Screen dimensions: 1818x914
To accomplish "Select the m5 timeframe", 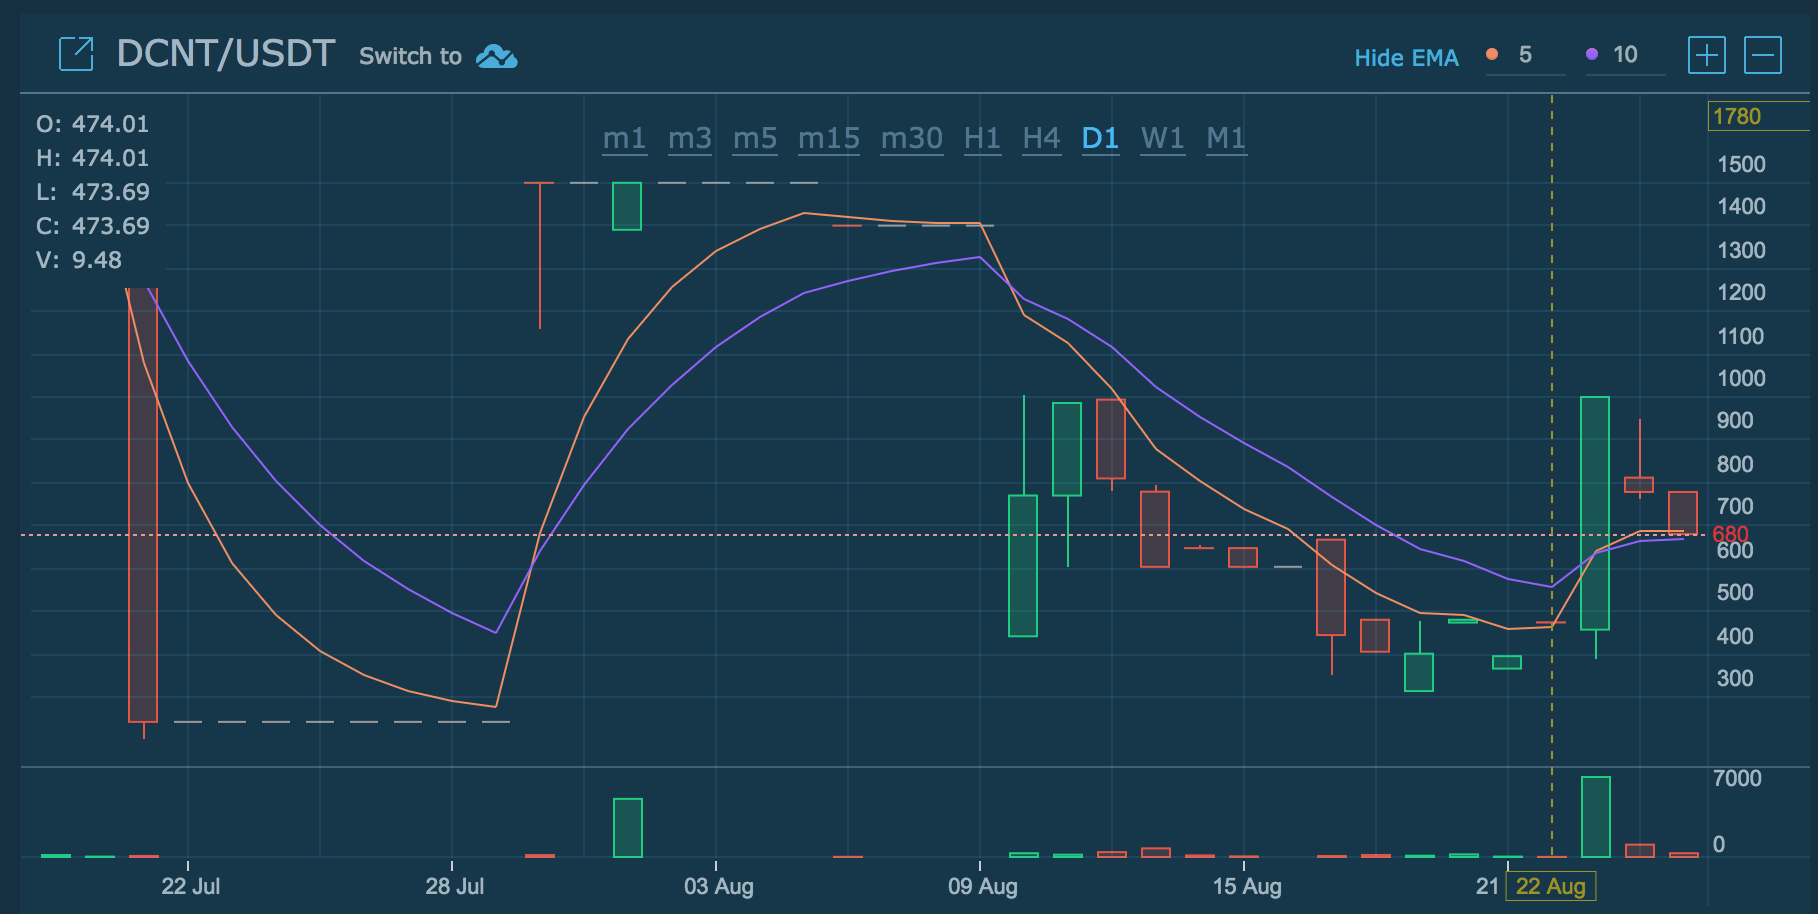I will pos(755,138).
